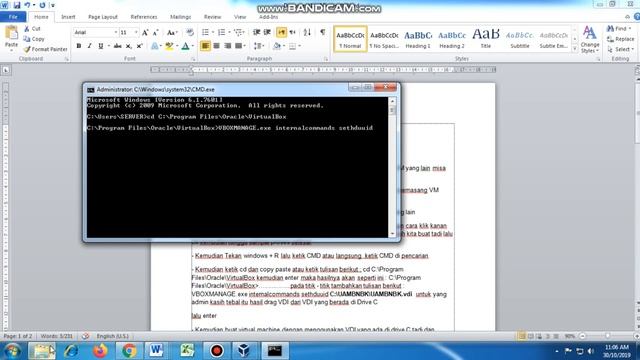Image resolution: width=640 pixels, height=360 pixels.
Task: Apply the Title style
Action: click(486, 39)
